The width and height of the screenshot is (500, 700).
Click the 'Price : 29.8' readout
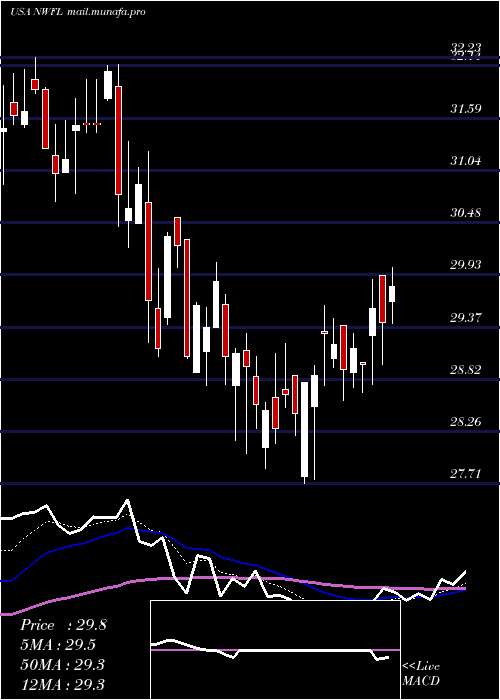pos(63,625)
